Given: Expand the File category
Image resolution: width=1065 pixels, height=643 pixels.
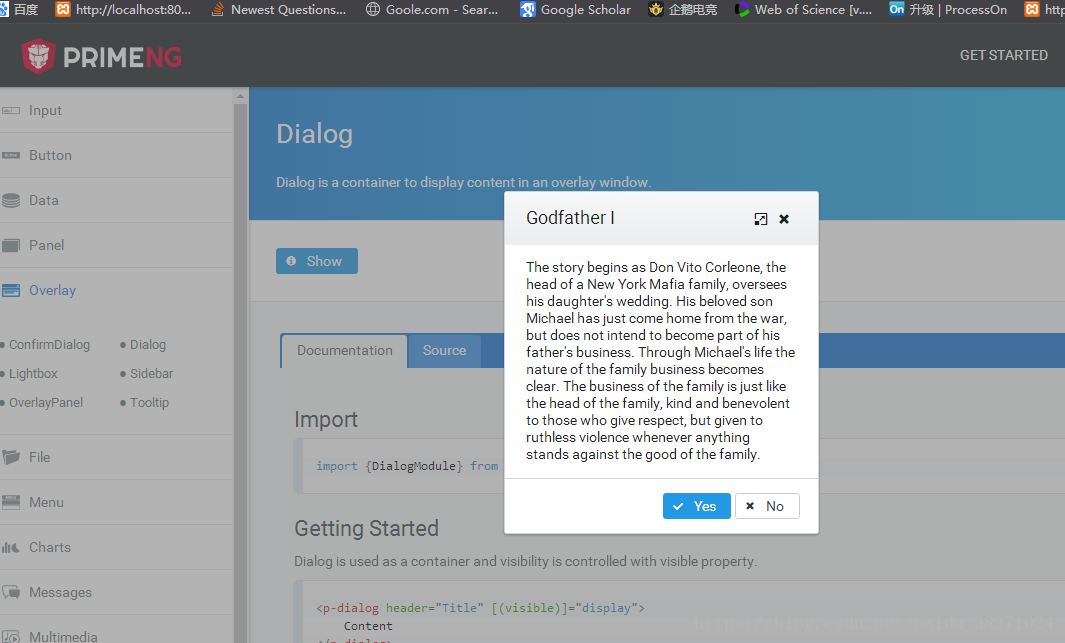Looking at the screenshot, I should pos(116,457).
